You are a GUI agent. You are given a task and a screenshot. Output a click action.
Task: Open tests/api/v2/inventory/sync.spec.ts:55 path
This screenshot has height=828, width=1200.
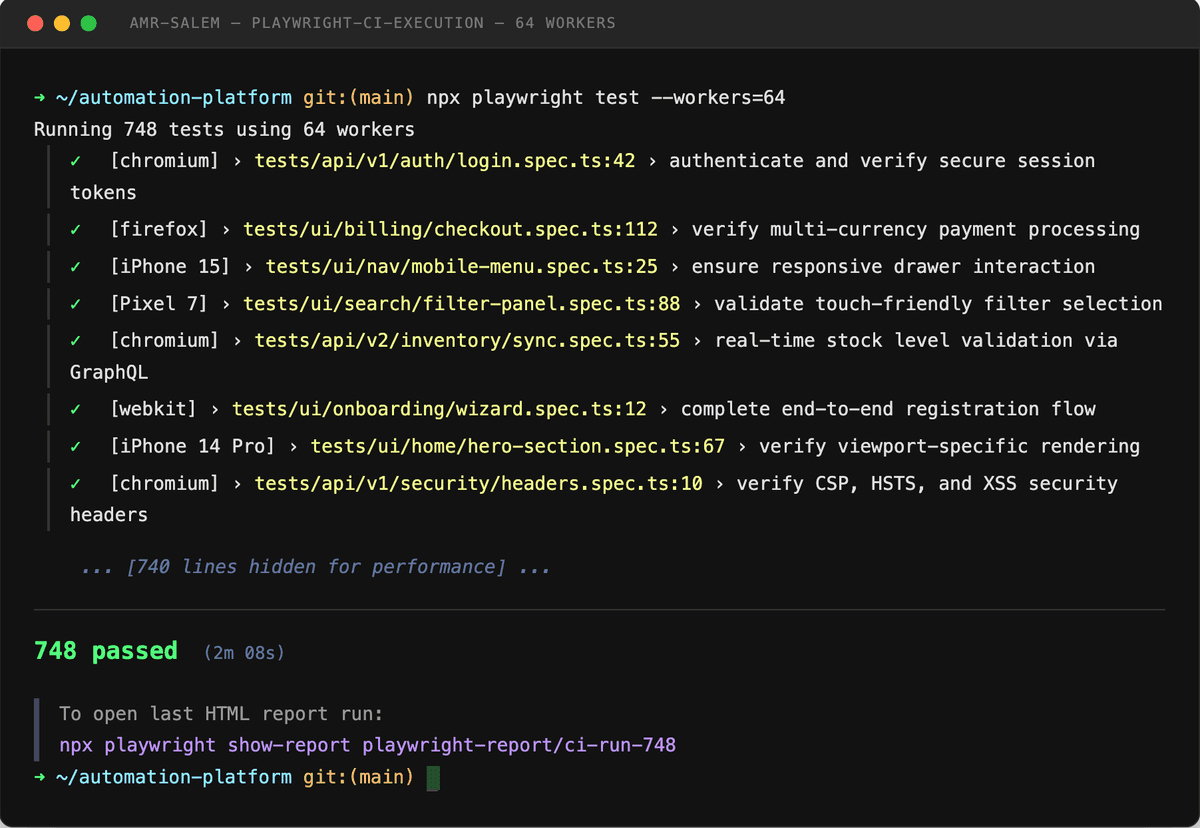pyautogui.click(x=467, y=341)
